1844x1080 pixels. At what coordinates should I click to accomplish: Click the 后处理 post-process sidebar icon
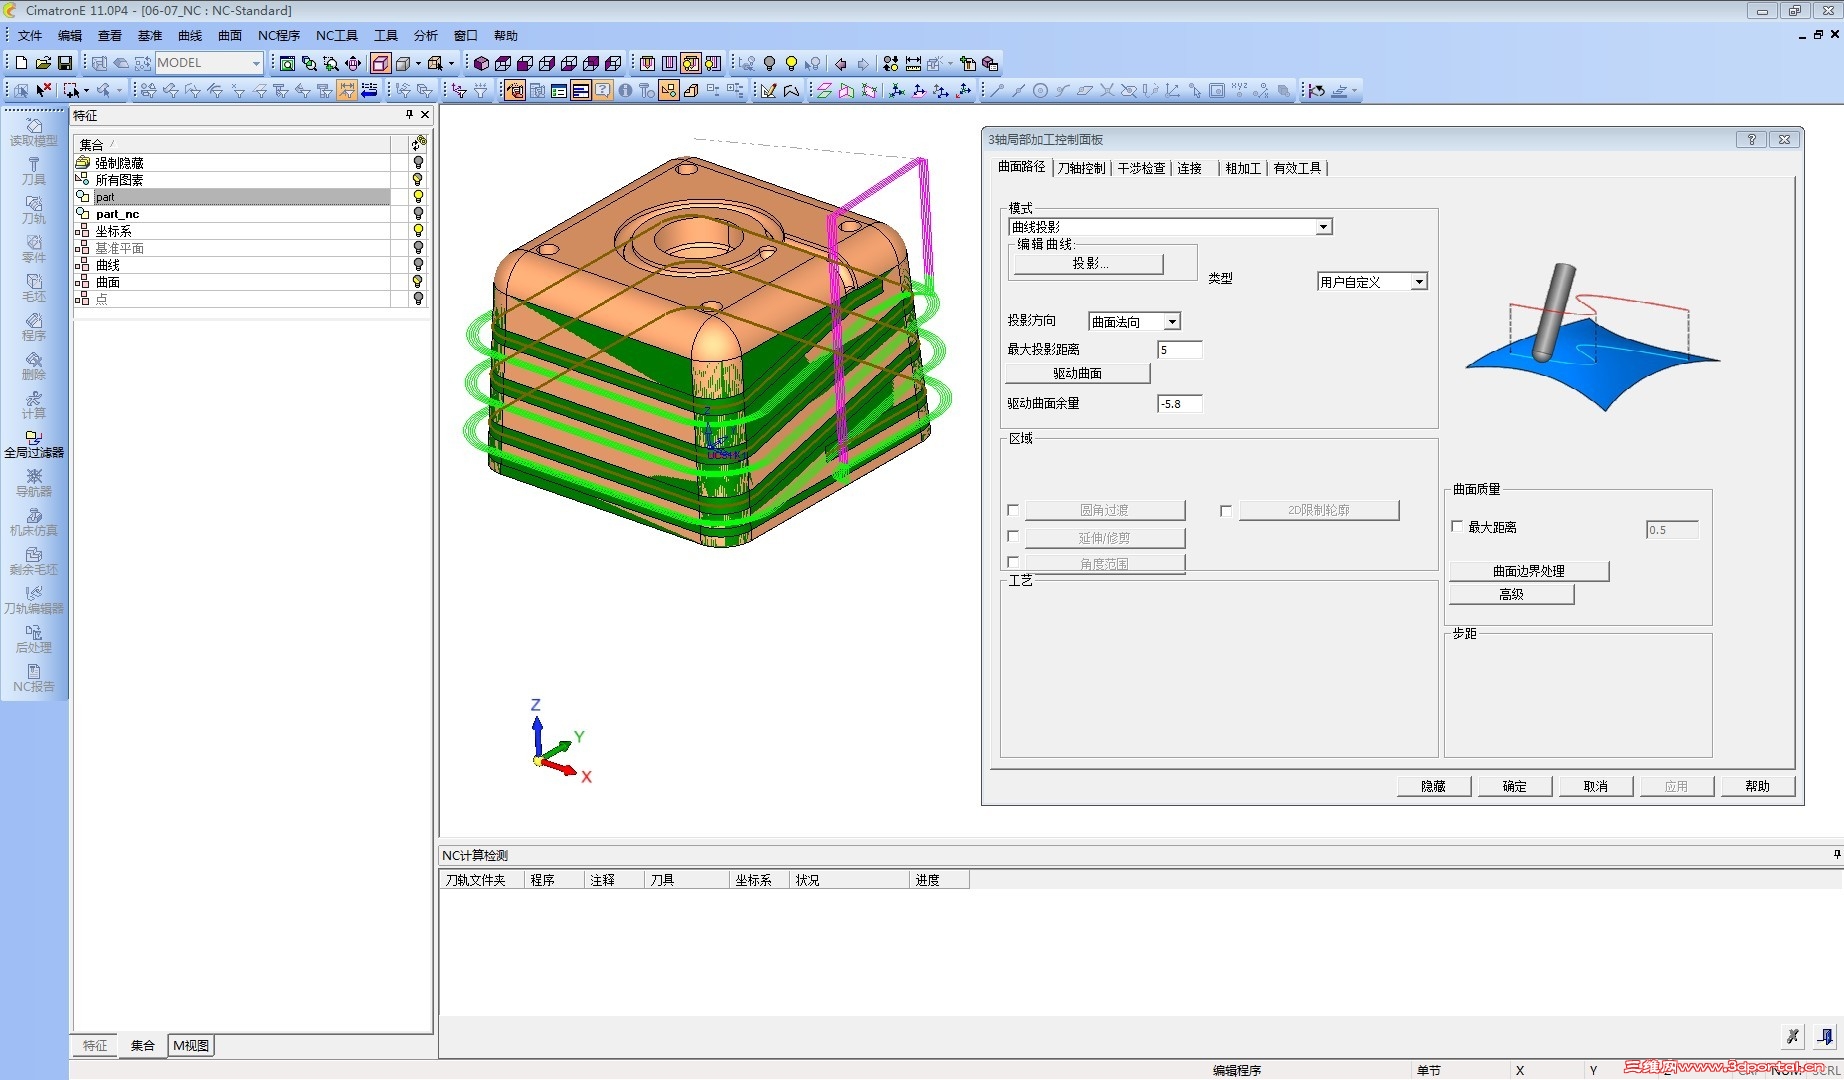(x=34, y=639)
